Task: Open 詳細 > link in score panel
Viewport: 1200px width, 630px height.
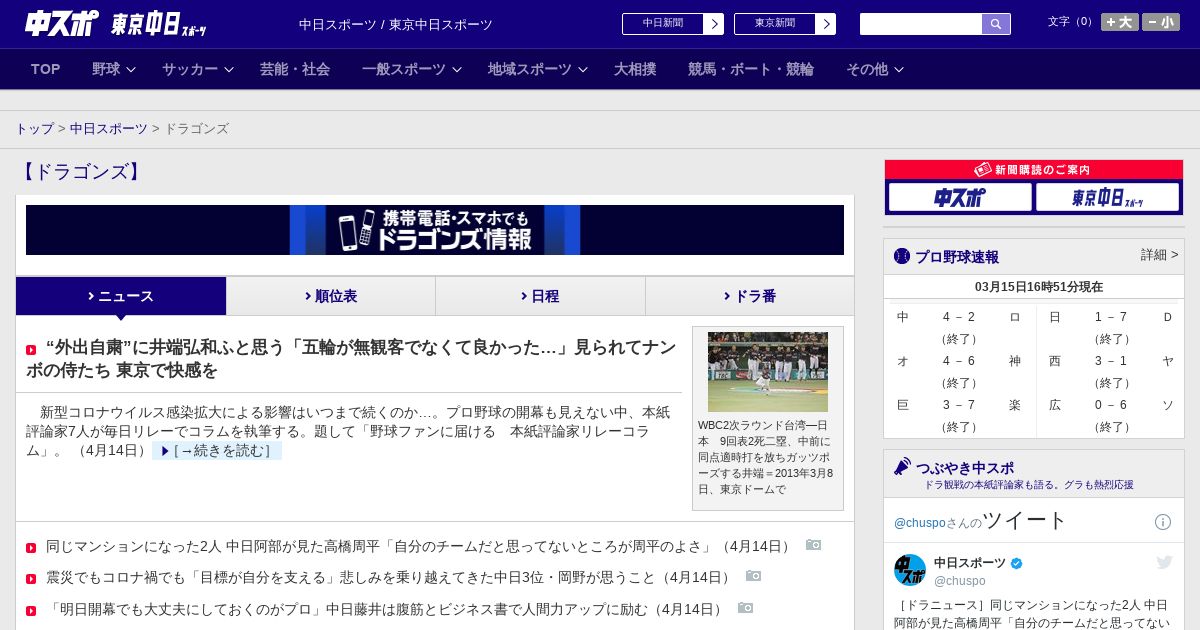Action: click(x=1159, y=255)
